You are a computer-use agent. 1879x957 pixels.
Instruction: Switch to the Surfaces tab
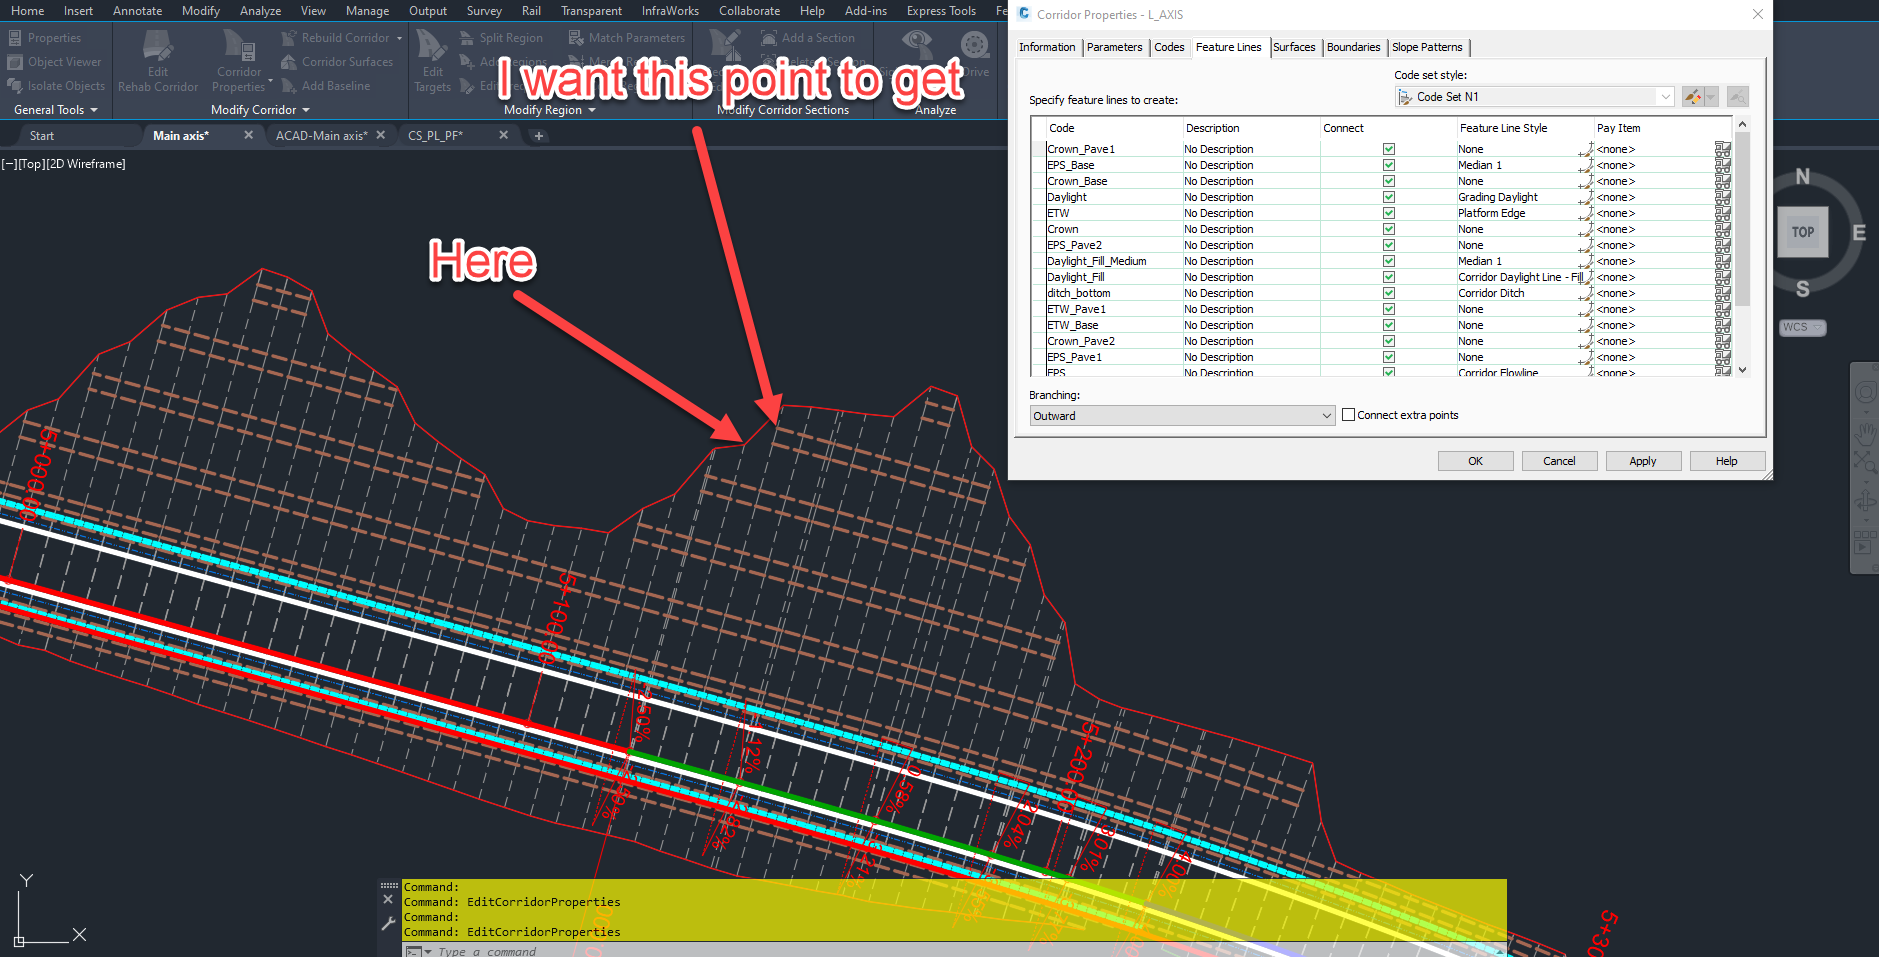click(1294, 47)
